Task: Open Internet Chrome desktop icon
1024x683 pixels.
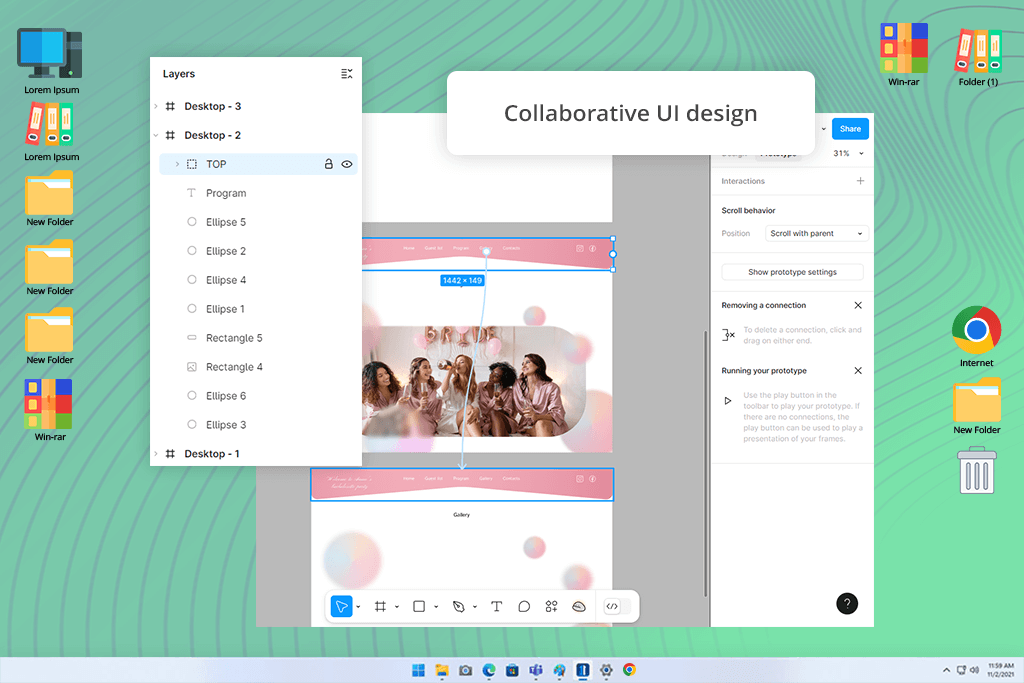Action: [976, 337]
